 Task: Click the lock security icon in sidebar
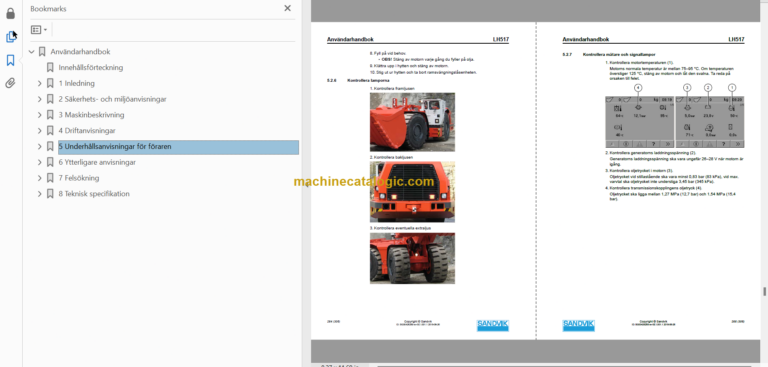10,13
